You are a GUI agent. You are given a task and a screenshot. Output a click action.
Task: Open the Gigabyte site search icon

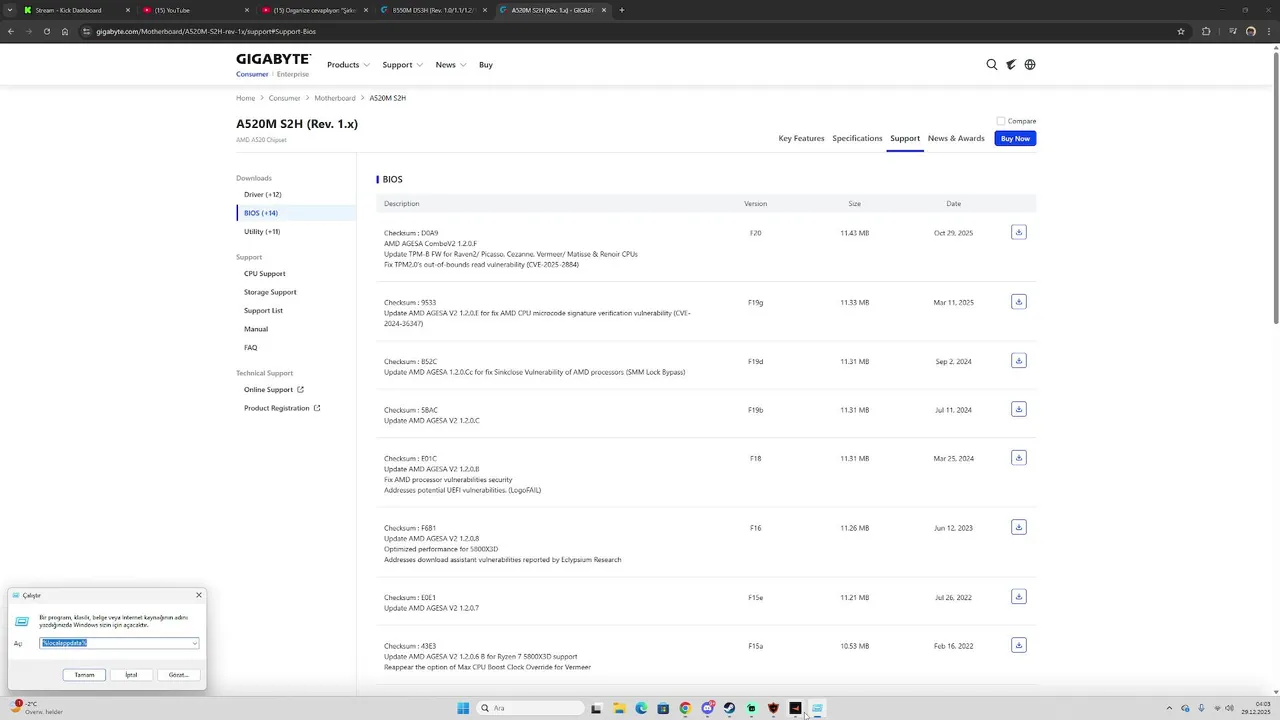[992, 64]
